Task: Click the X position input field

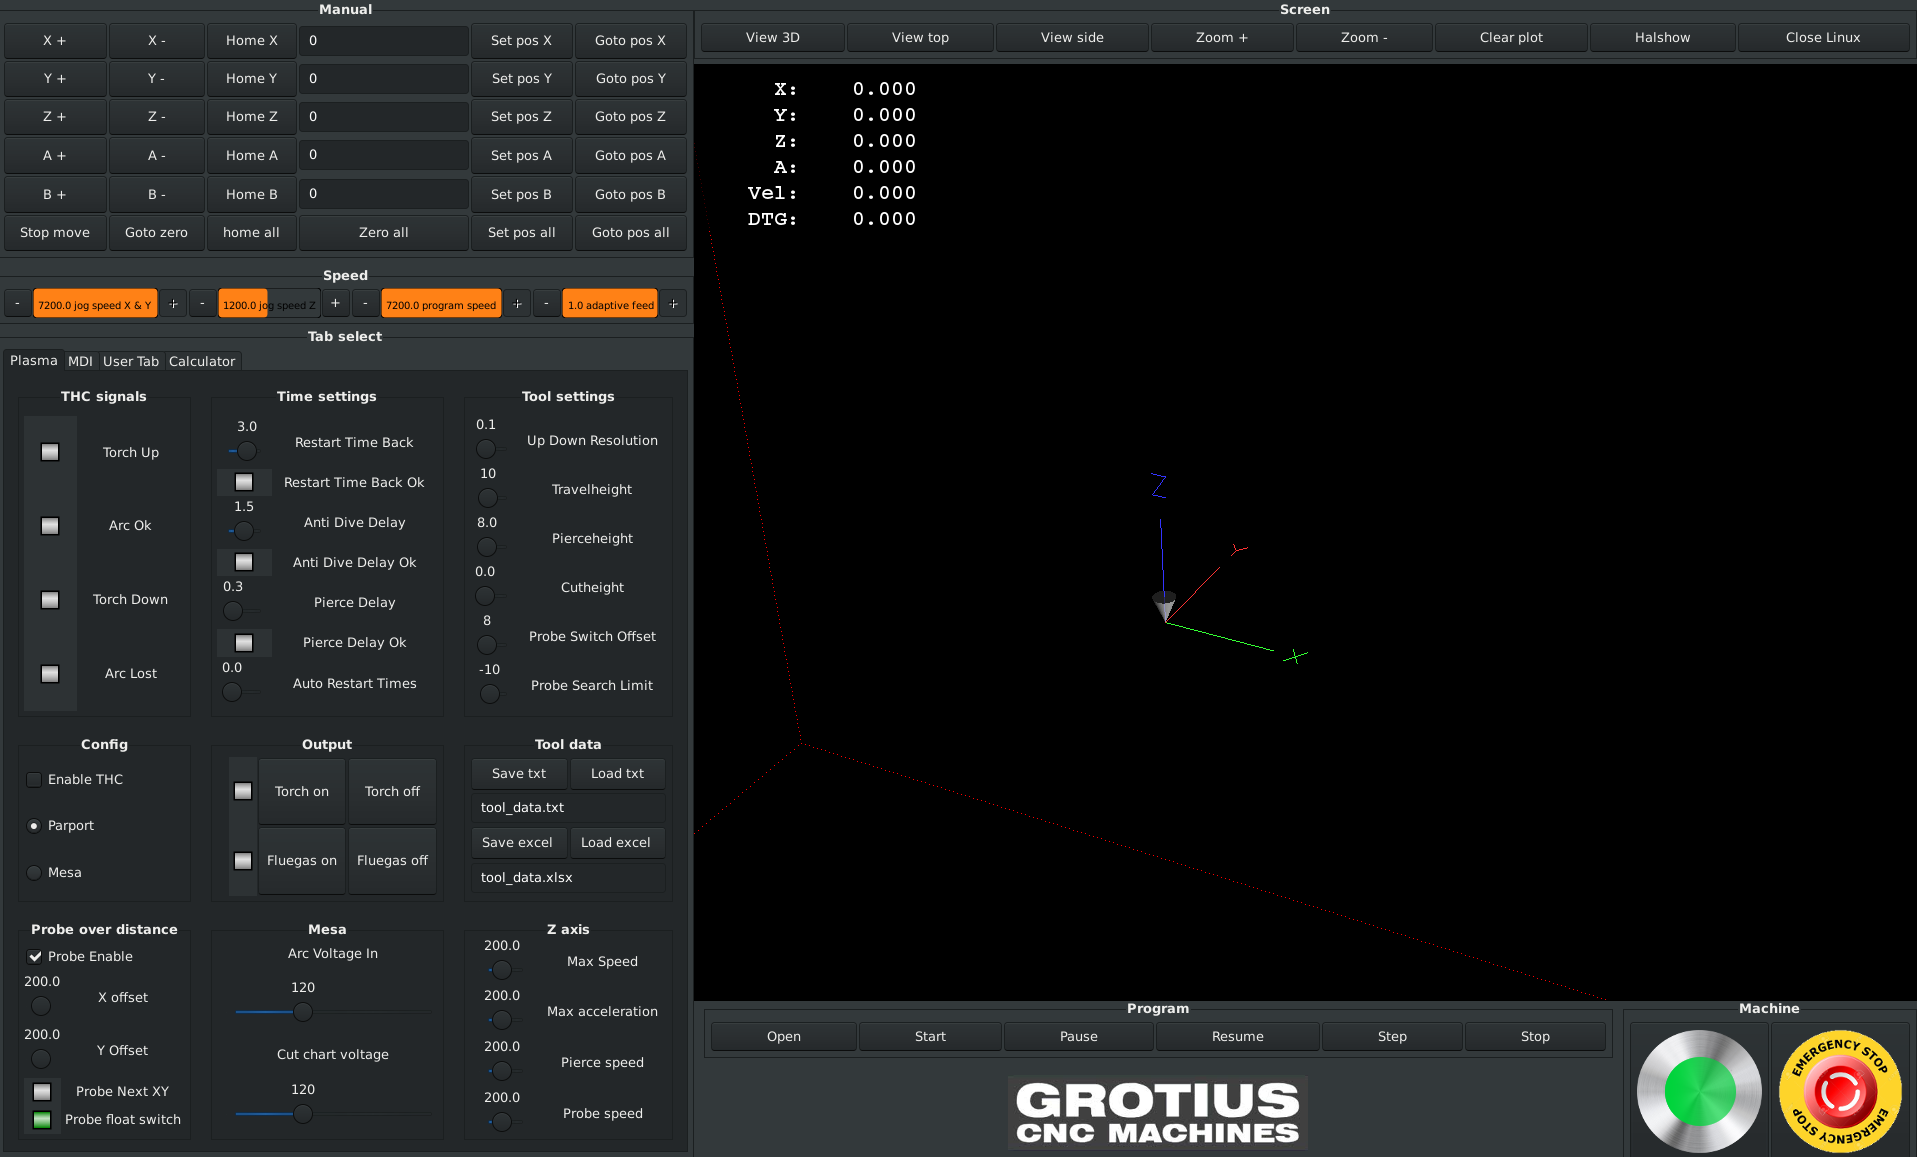Action: 384,41
